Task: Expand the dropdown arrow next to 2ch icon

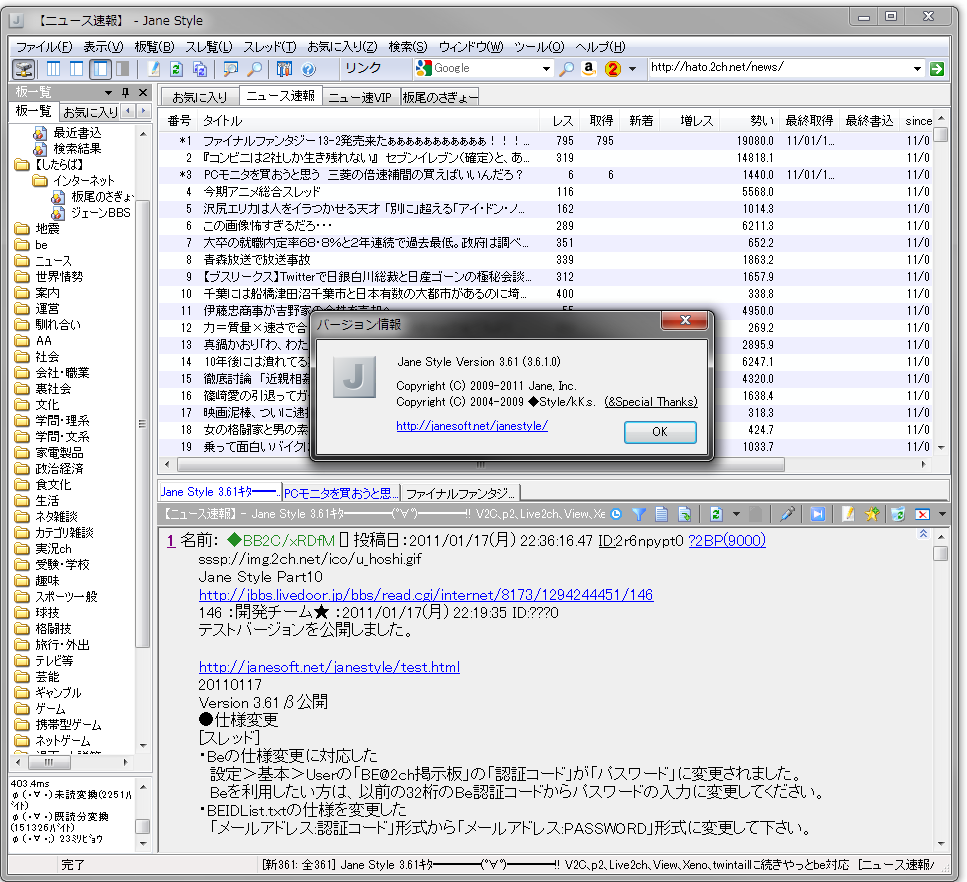Action: [x=632, y=69]
